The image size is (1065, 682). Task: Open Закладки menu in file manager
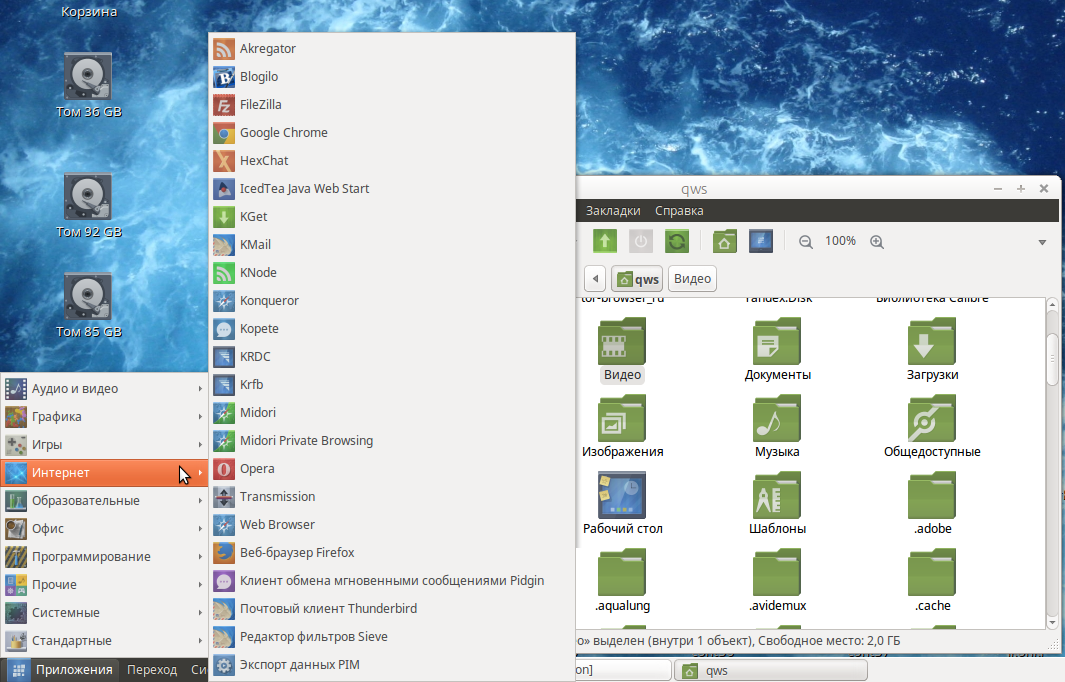613,211
